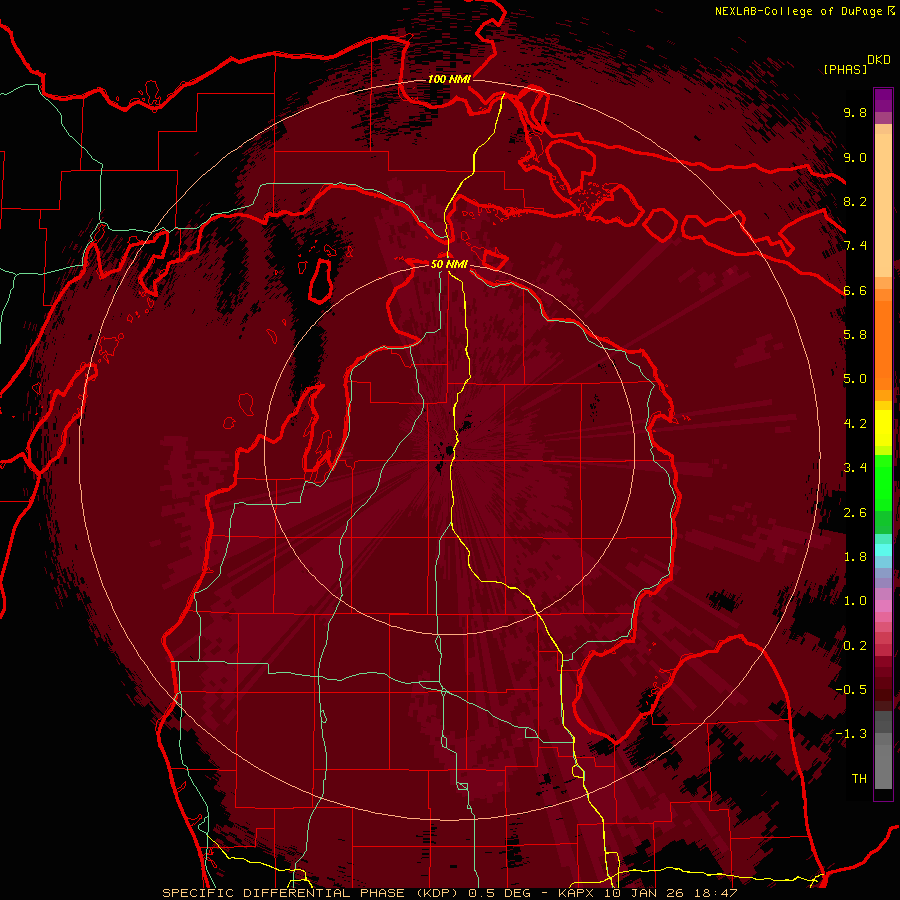900x900 pixels.
Task: Click the 8.2 legend value
Action: point(855,201)
